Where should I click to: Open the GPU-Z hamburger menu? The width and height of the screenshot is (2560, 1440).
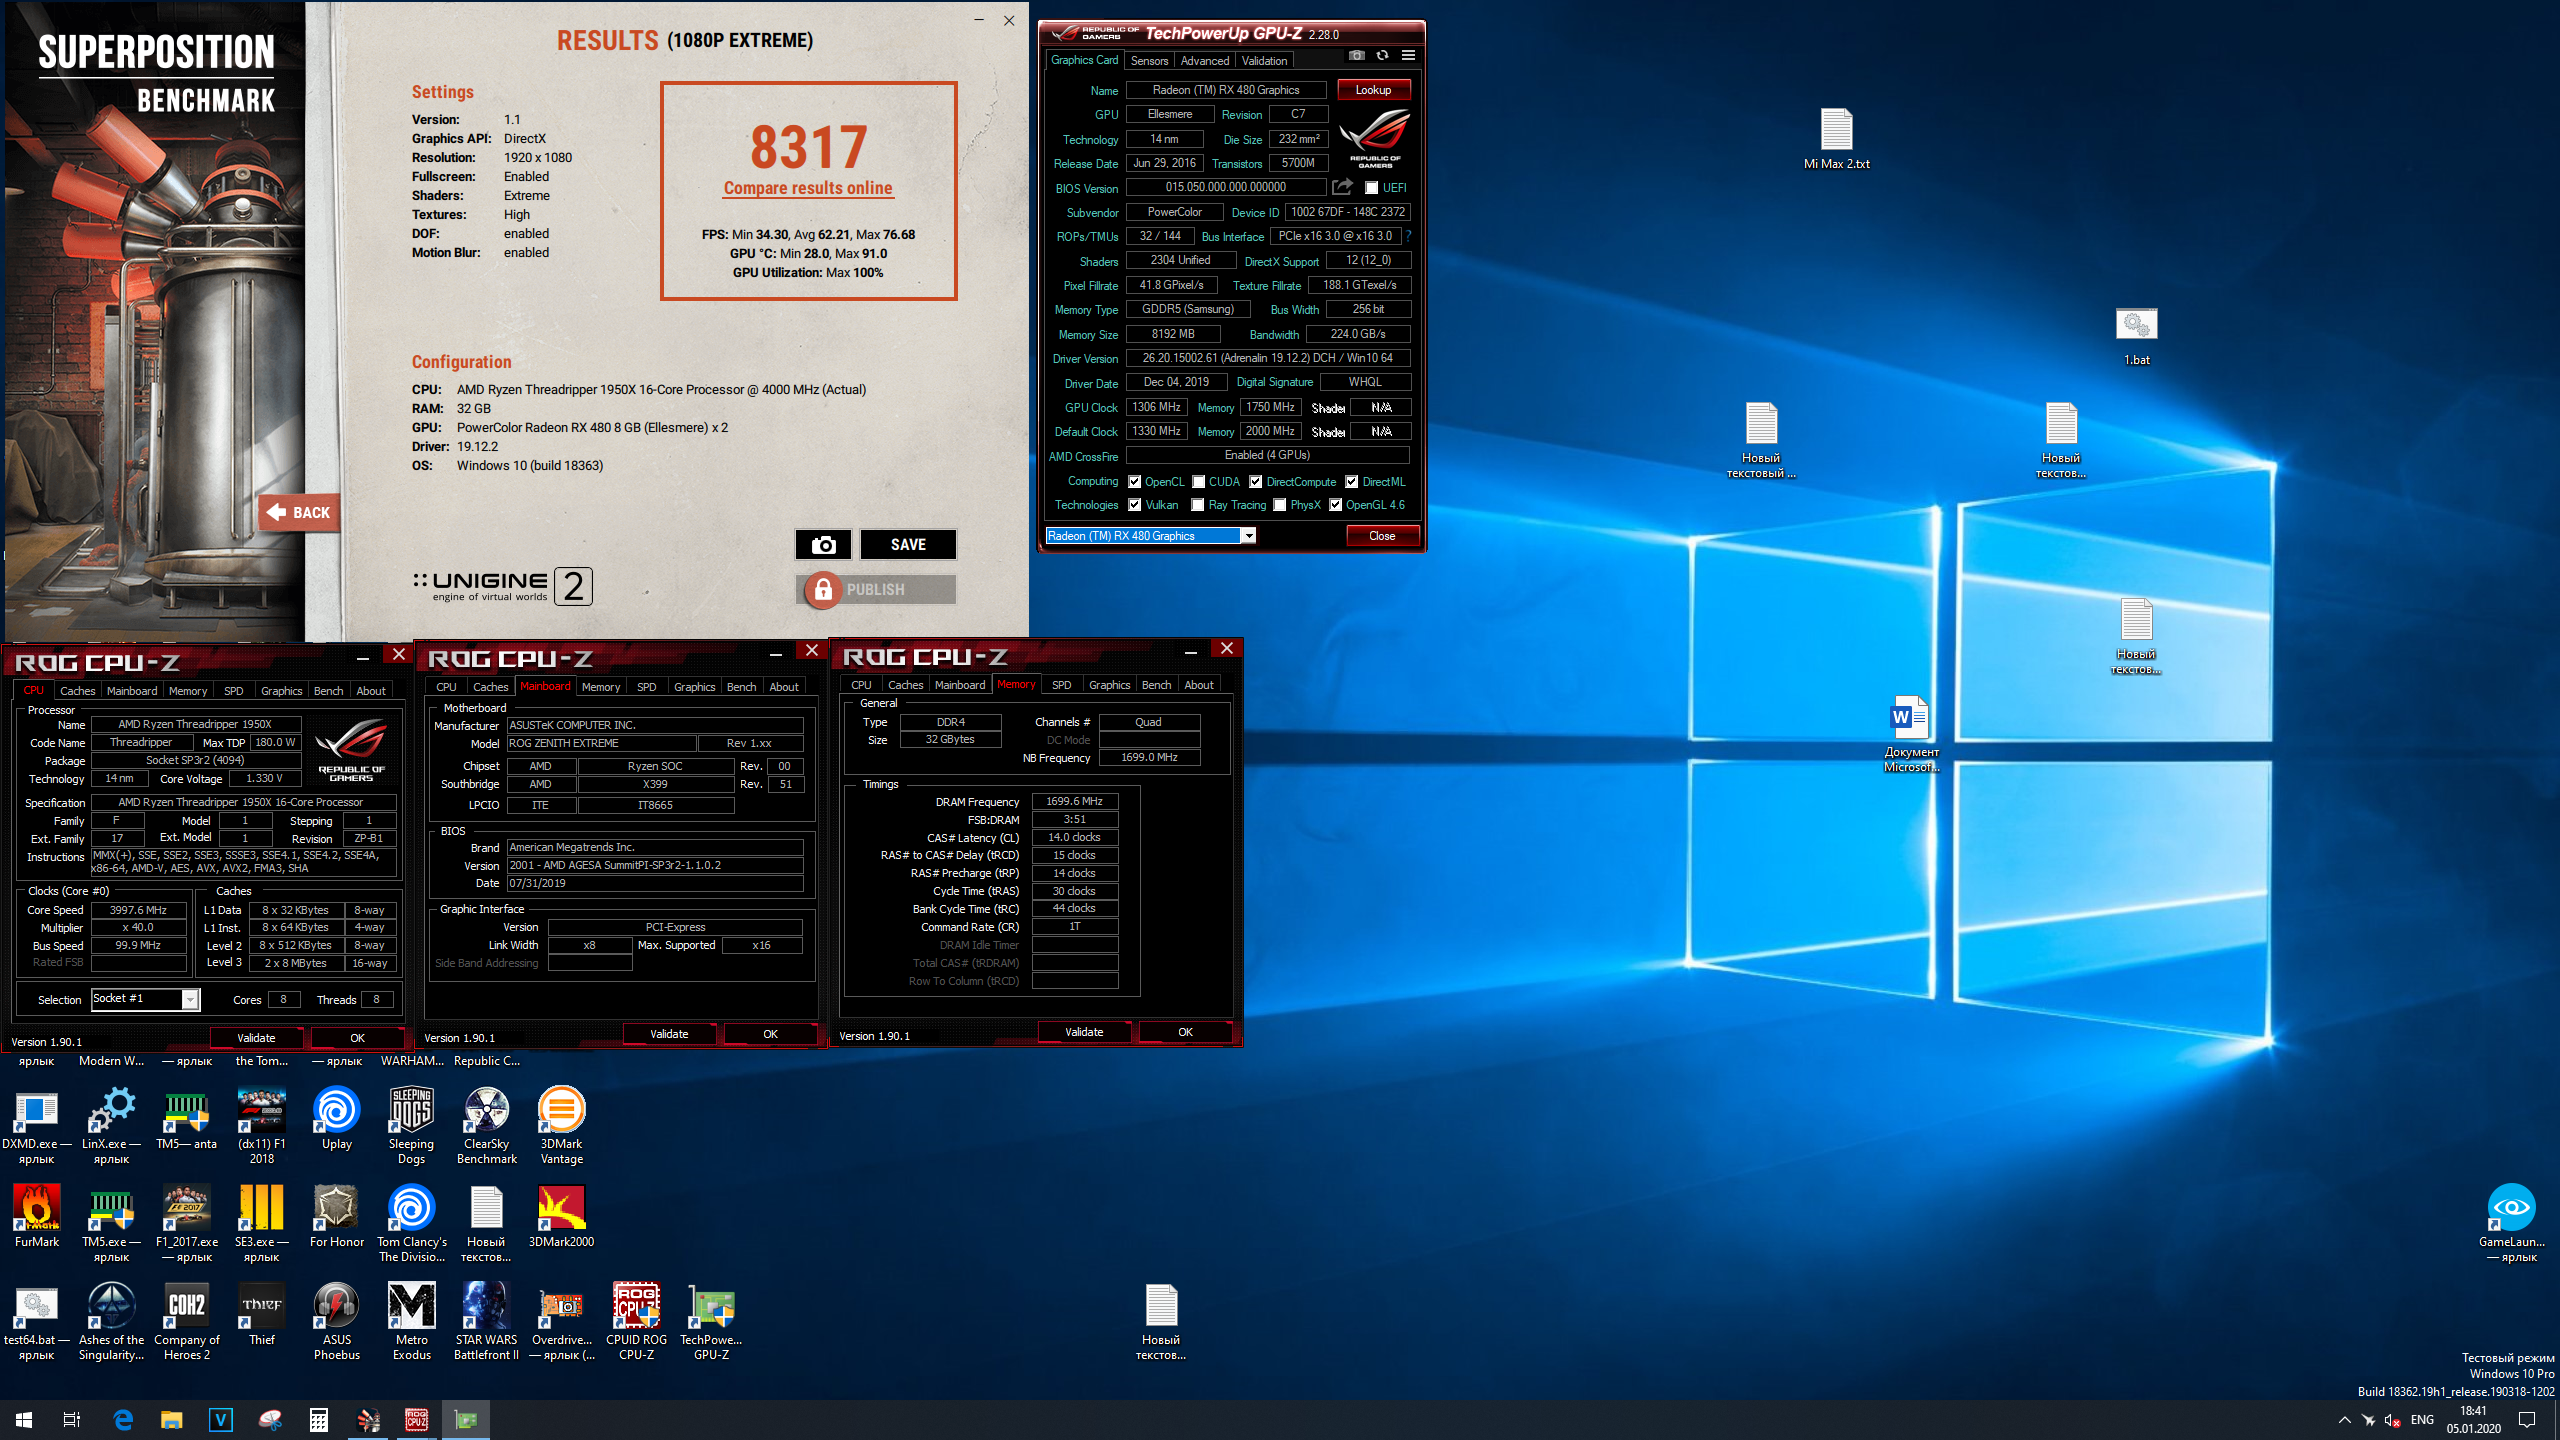click(x=1408, y=55)
